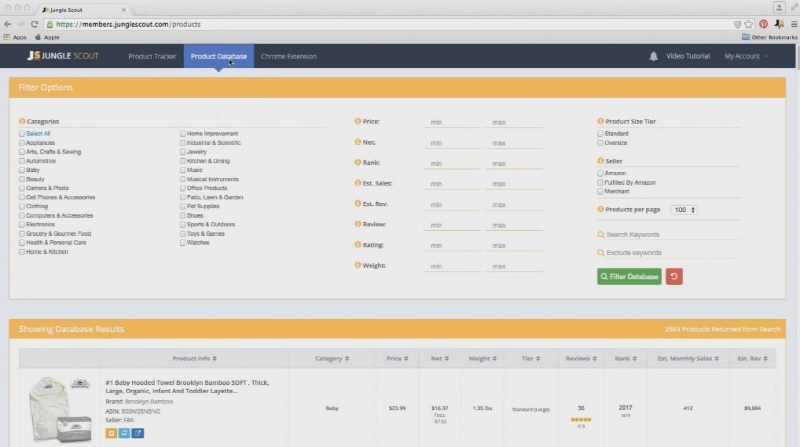The width and height of the screenshot is (800, 447).
Task: Click the Review info icon
Action: 358,224
